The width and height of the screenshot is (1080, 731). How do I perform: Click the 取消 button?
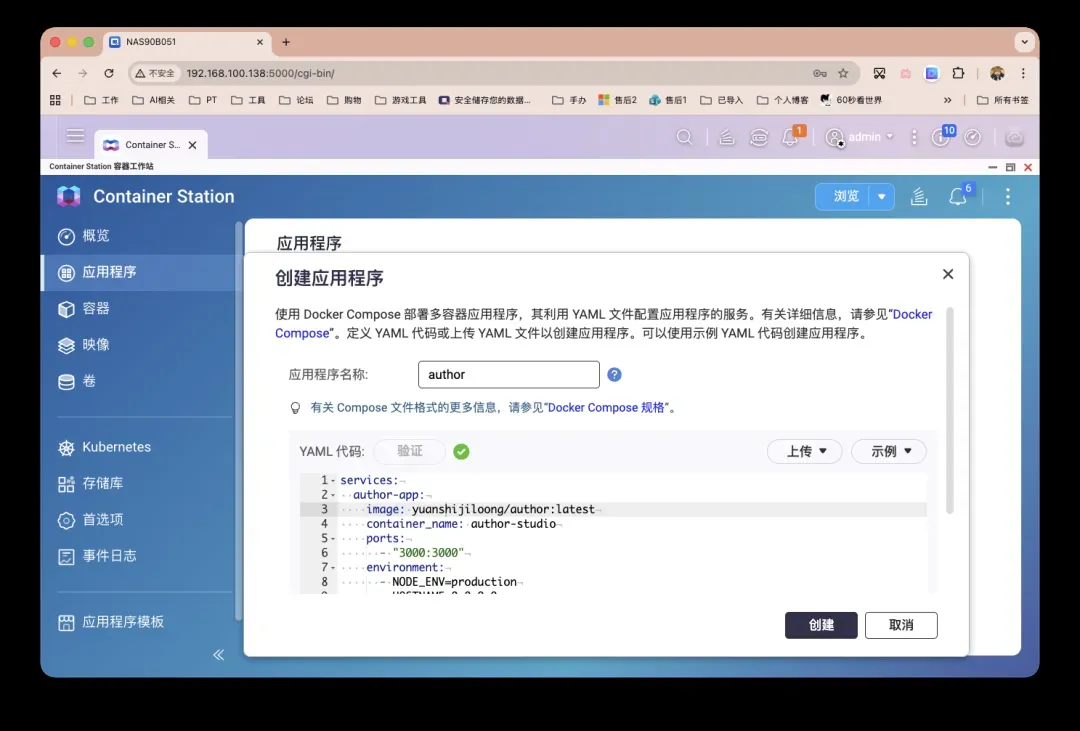point(901,625)
